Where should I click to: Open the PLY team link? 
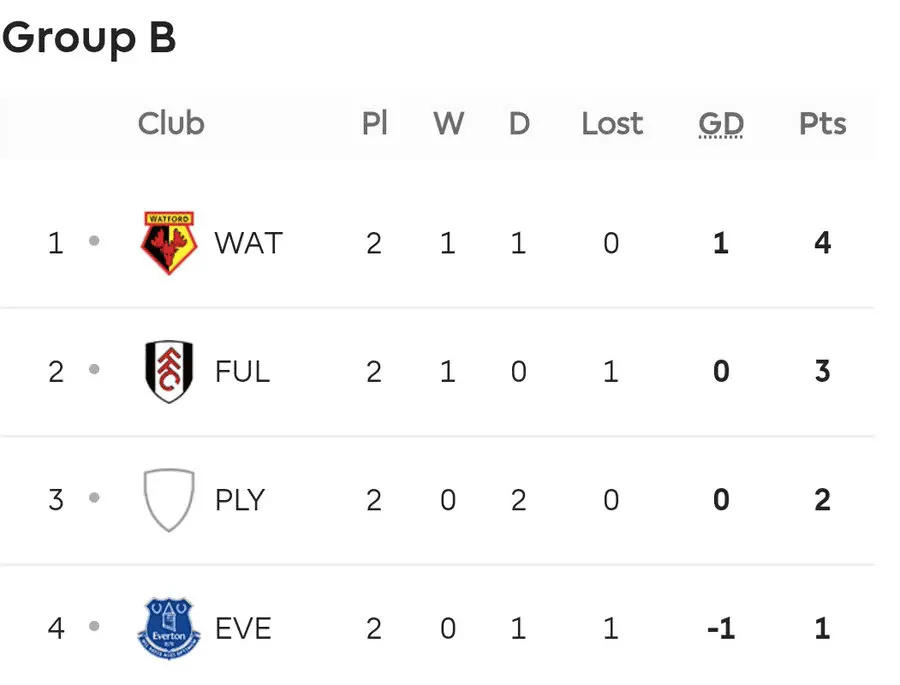coord(240,500)
